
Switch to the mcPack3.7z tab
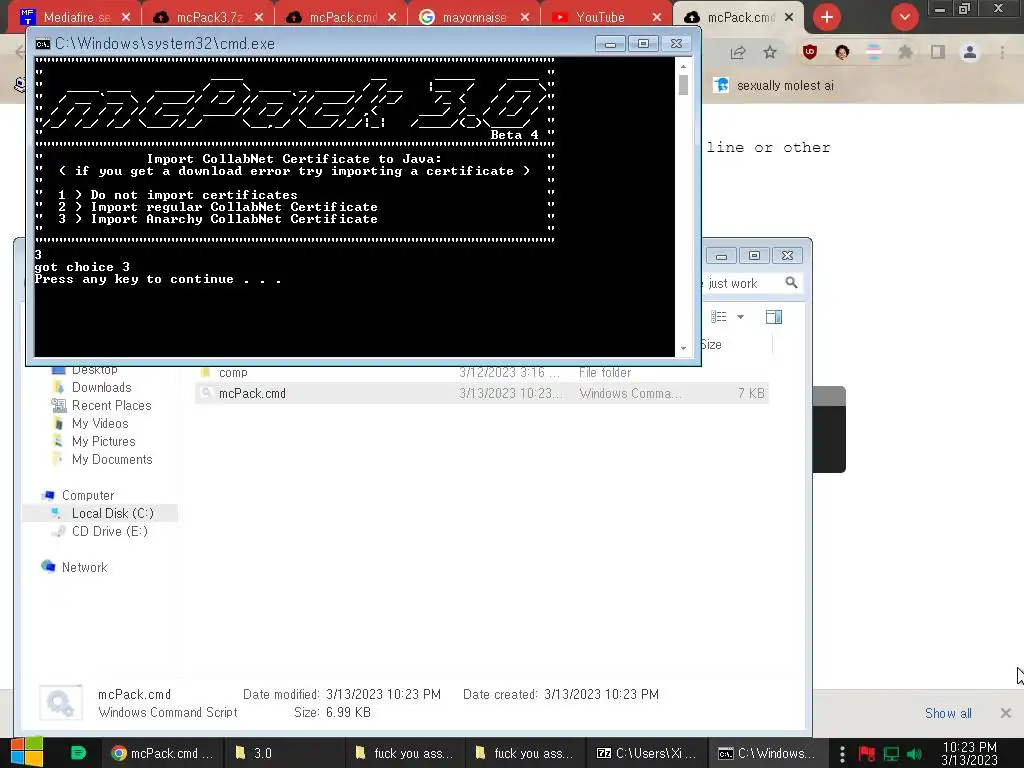[x=208, y=17]
